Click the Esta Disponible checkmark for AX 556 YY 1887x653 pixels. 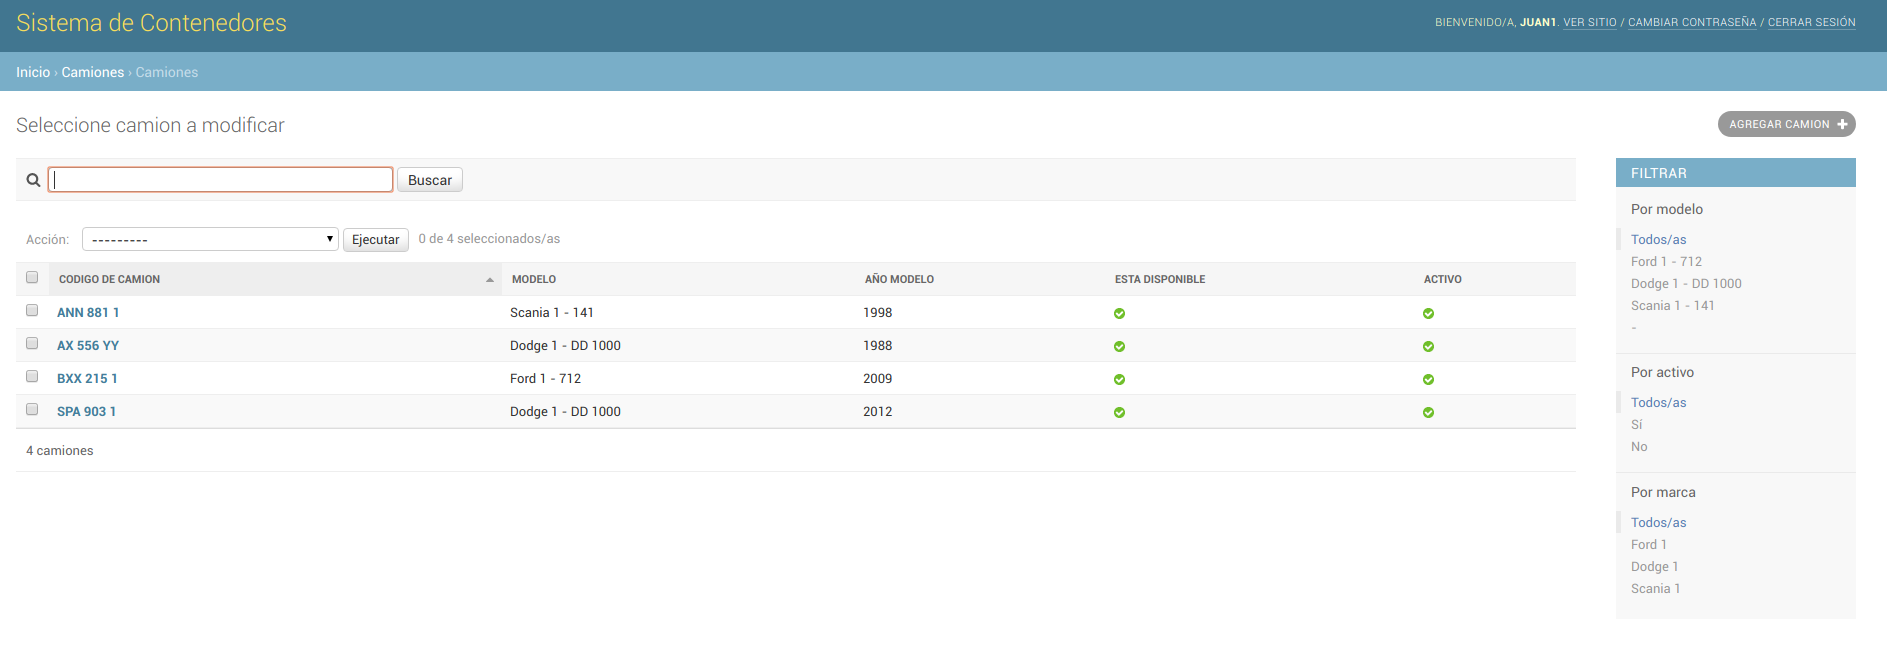[x=1119, y=346]
